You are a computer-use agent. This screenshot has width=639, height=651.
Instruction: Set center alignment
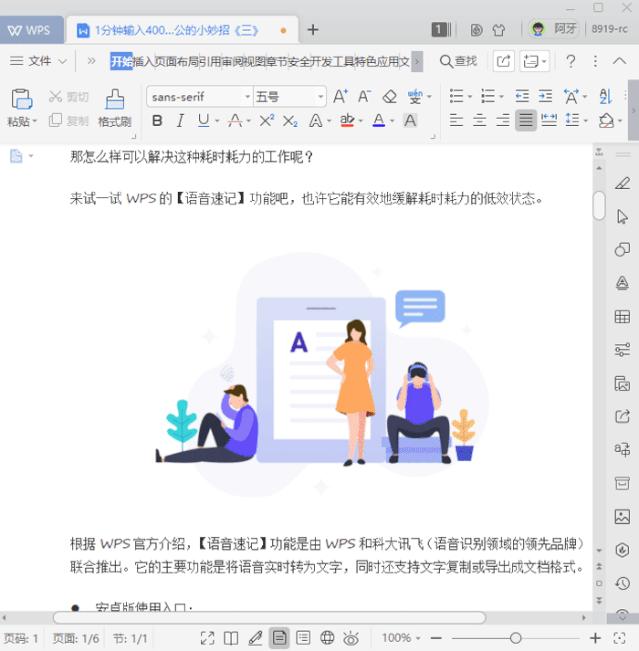coord(479,120)
